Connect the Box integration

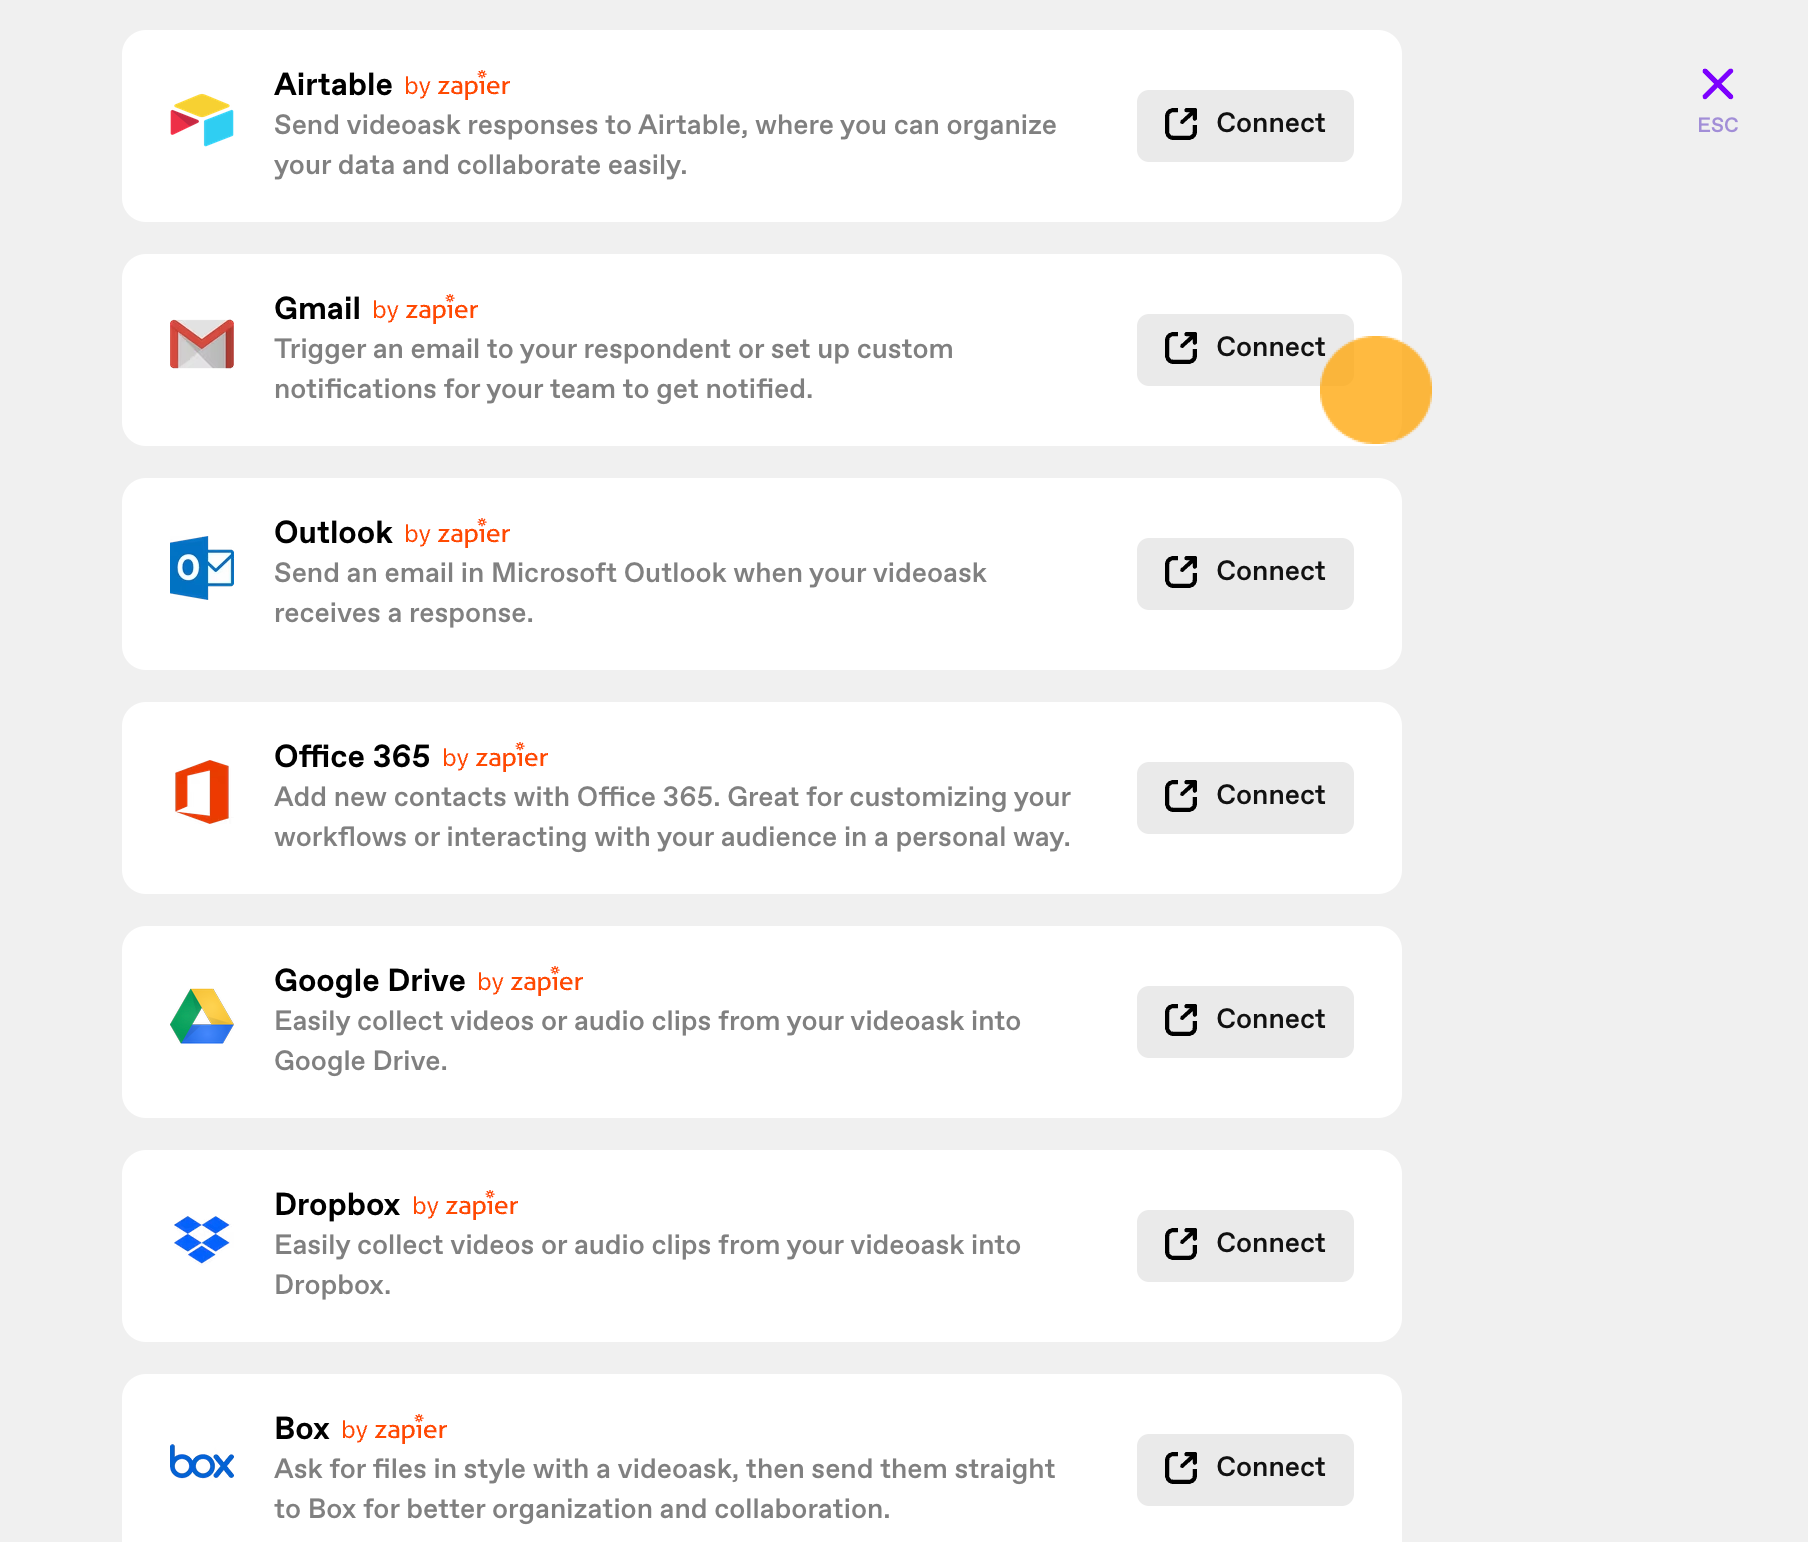[x=1245, y=1470]
